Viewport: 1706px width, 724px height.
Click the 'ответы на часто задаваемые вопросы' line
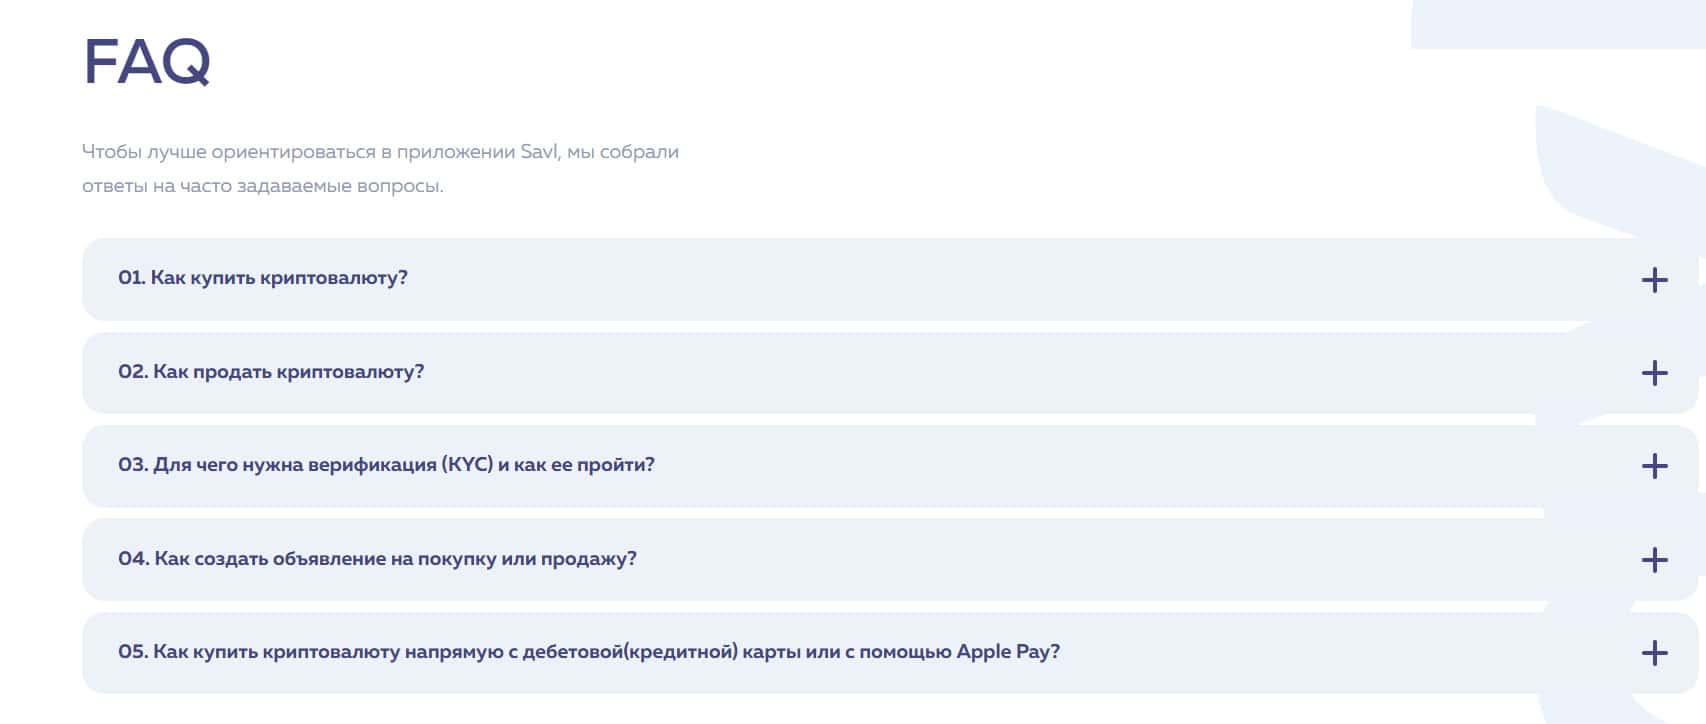coord(262,186)
